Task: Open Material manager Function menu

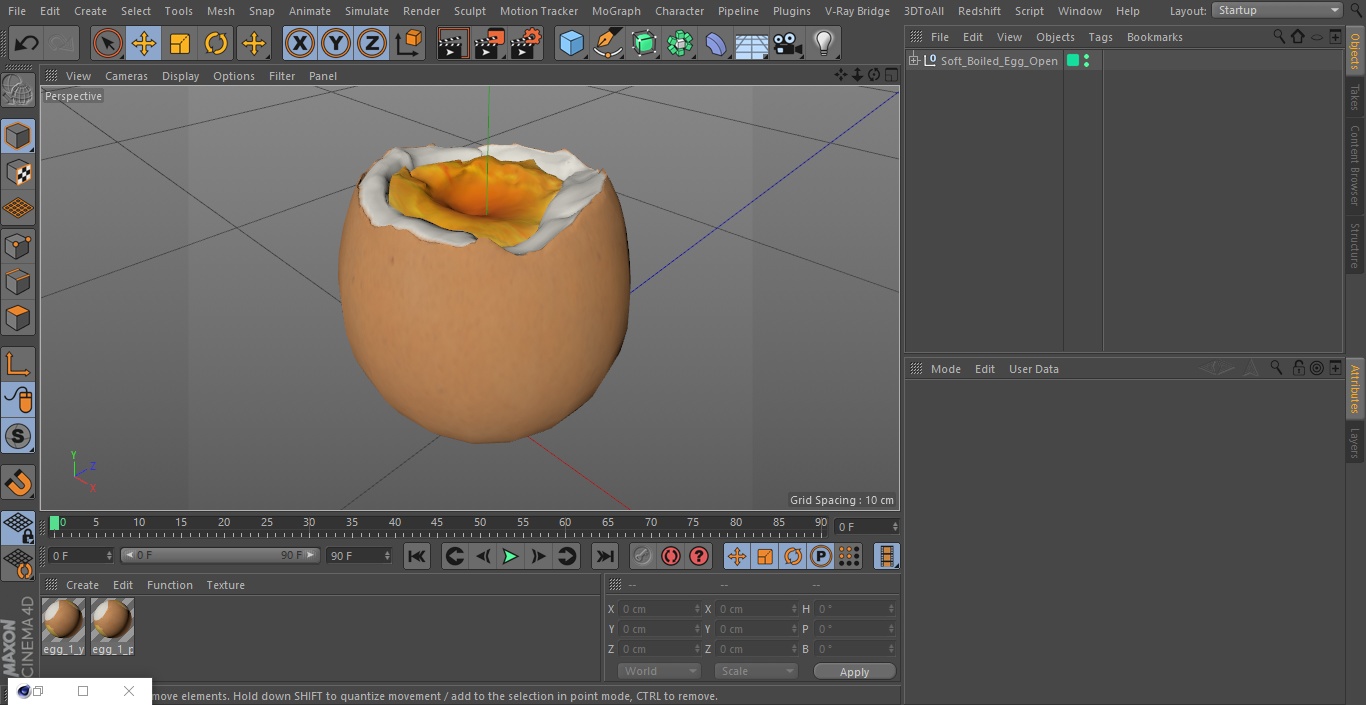Action: click(x=170, y=585)
